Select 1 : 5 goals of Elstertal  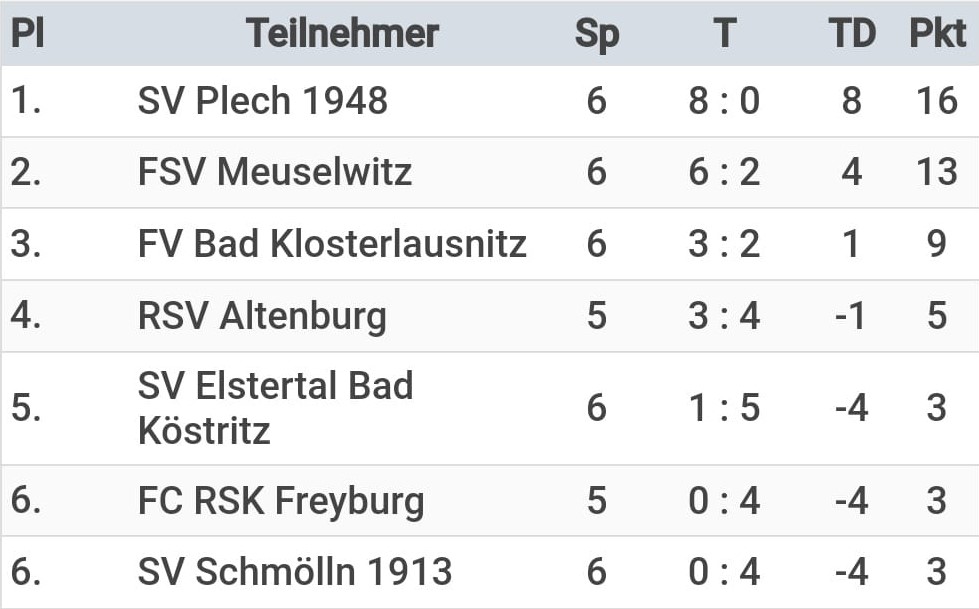(724, 408)
